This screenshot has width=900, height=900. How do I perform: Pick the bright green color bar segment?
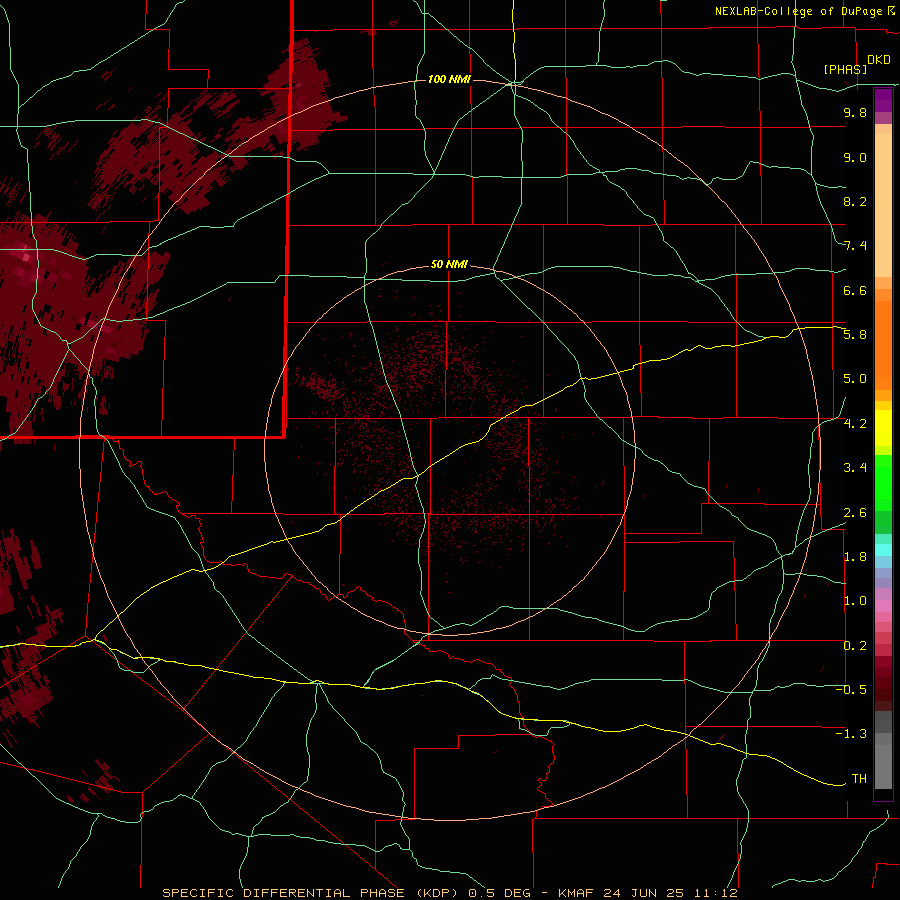pos(883,482)
